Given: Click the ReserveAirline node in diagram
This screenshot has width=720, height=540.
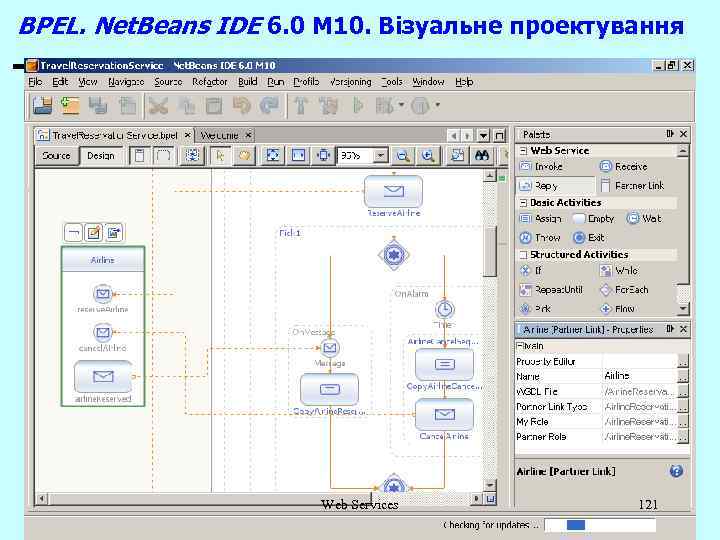Looking at the screenshot, I should [394, 191].
